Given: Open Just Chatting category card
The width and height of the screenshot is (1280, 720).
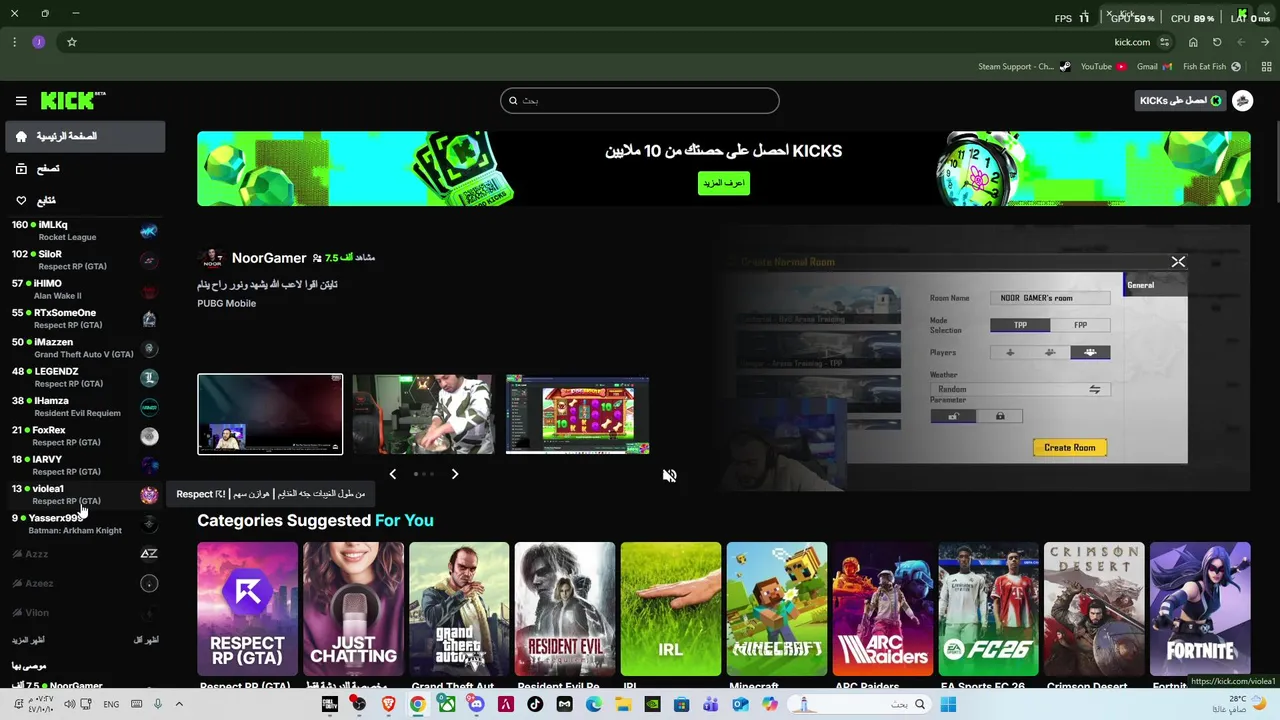Looking at the screenshot, I should 353,609.
